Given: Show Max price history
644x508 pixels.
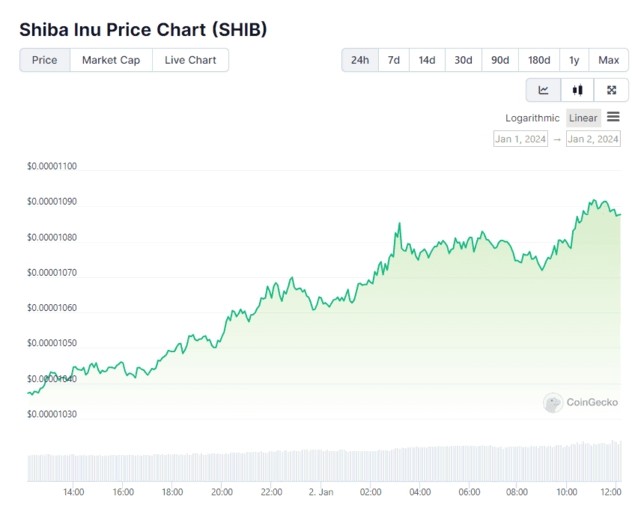Looking at the screenshot, I should (608, 60).
